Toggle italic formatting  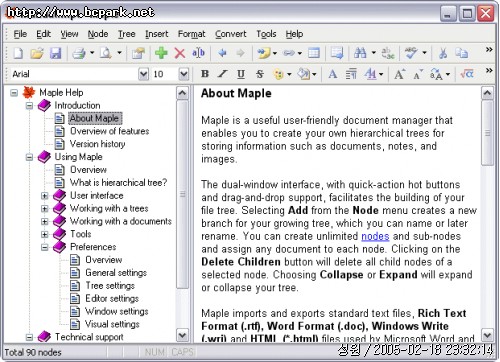pyautogui.click(x=223, y=74)
